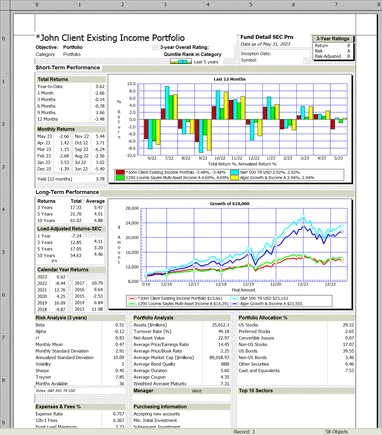Click the 'Average Duration' row label
The width and height of the screenshot is (382, 435).
(x=150, y=370)
